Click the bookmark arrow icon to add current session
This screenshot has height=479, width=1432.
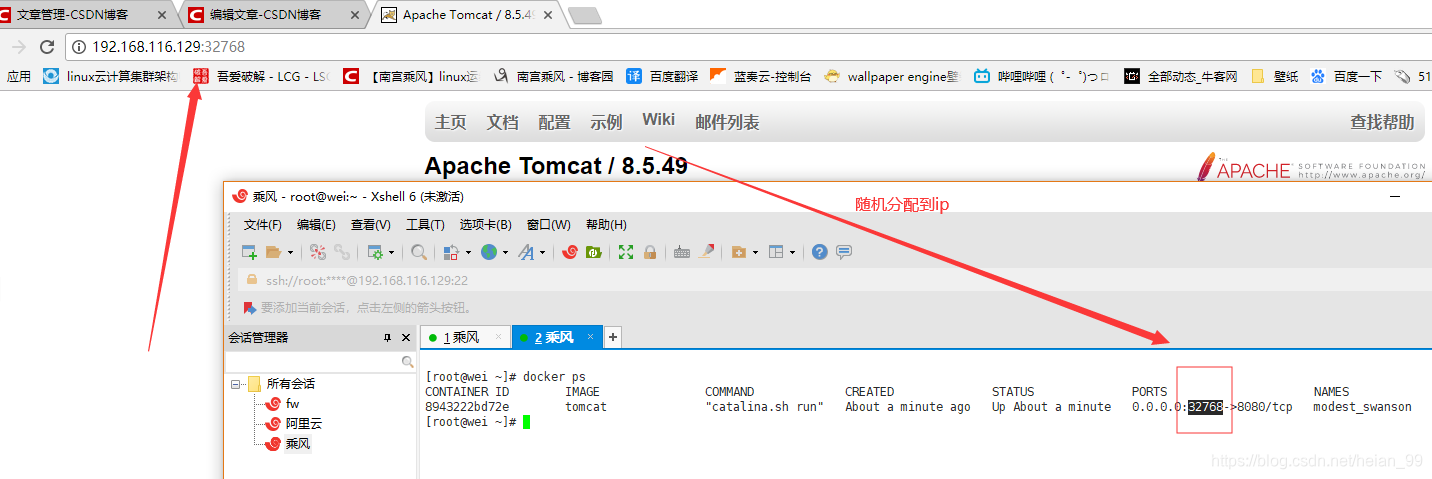coord(251,307)
